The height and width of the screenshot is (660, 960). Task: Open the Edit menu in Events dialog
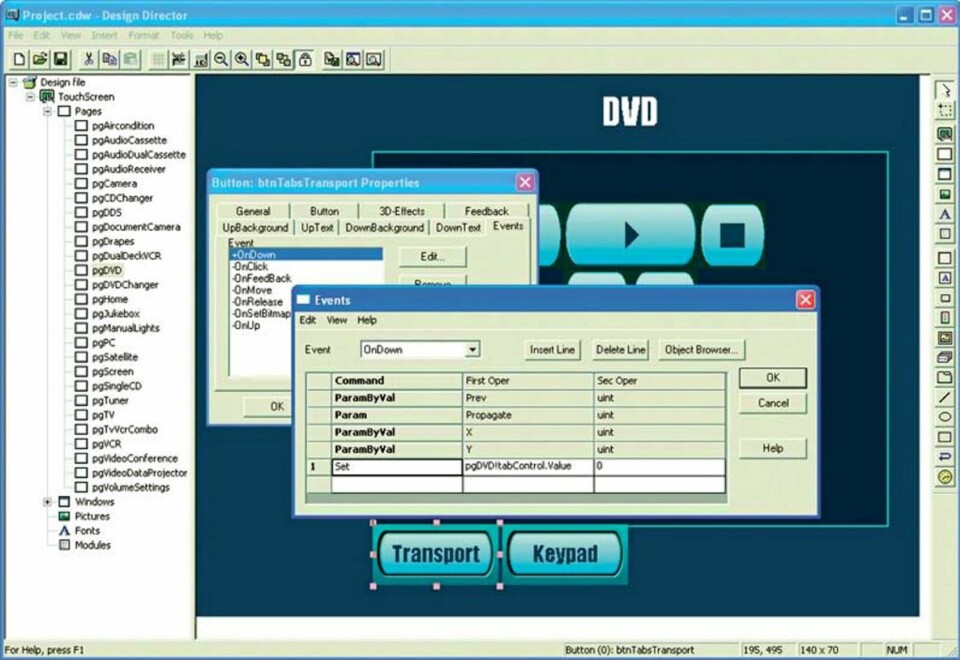(307, 320)
